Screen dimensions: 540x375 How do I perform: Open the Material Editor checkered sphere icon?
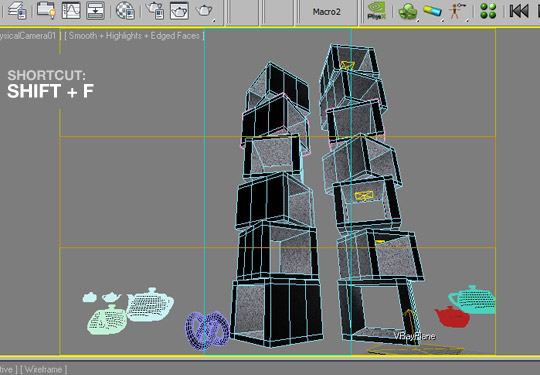point(125,10)
